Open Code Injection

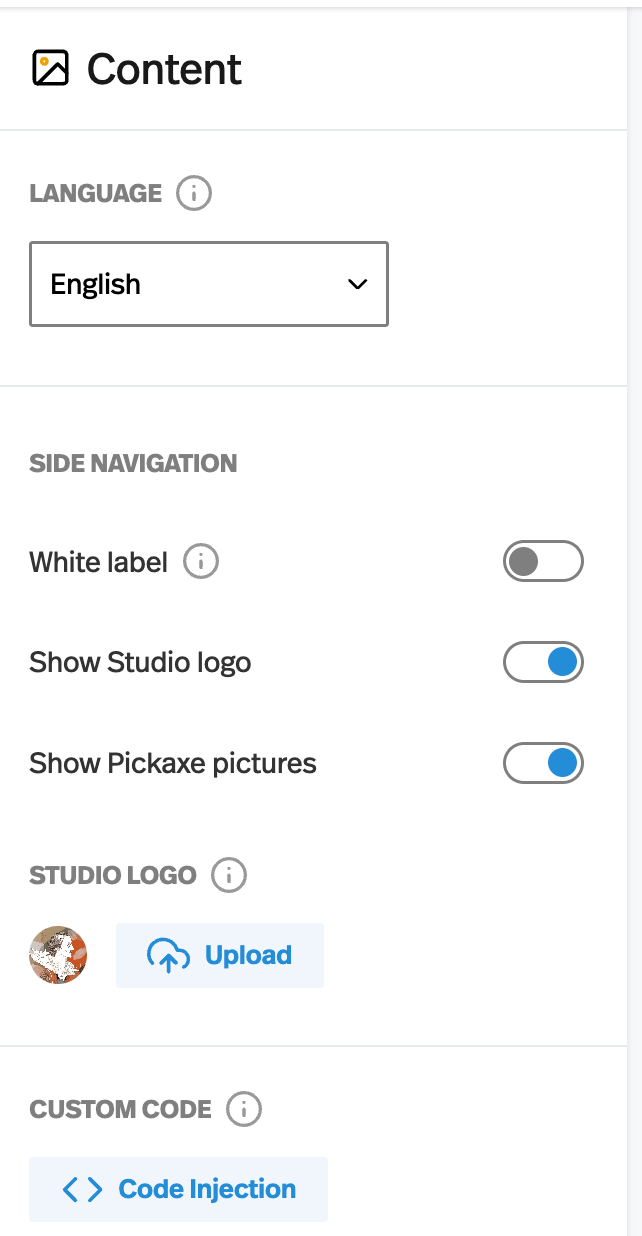[x=206, y=1189]
